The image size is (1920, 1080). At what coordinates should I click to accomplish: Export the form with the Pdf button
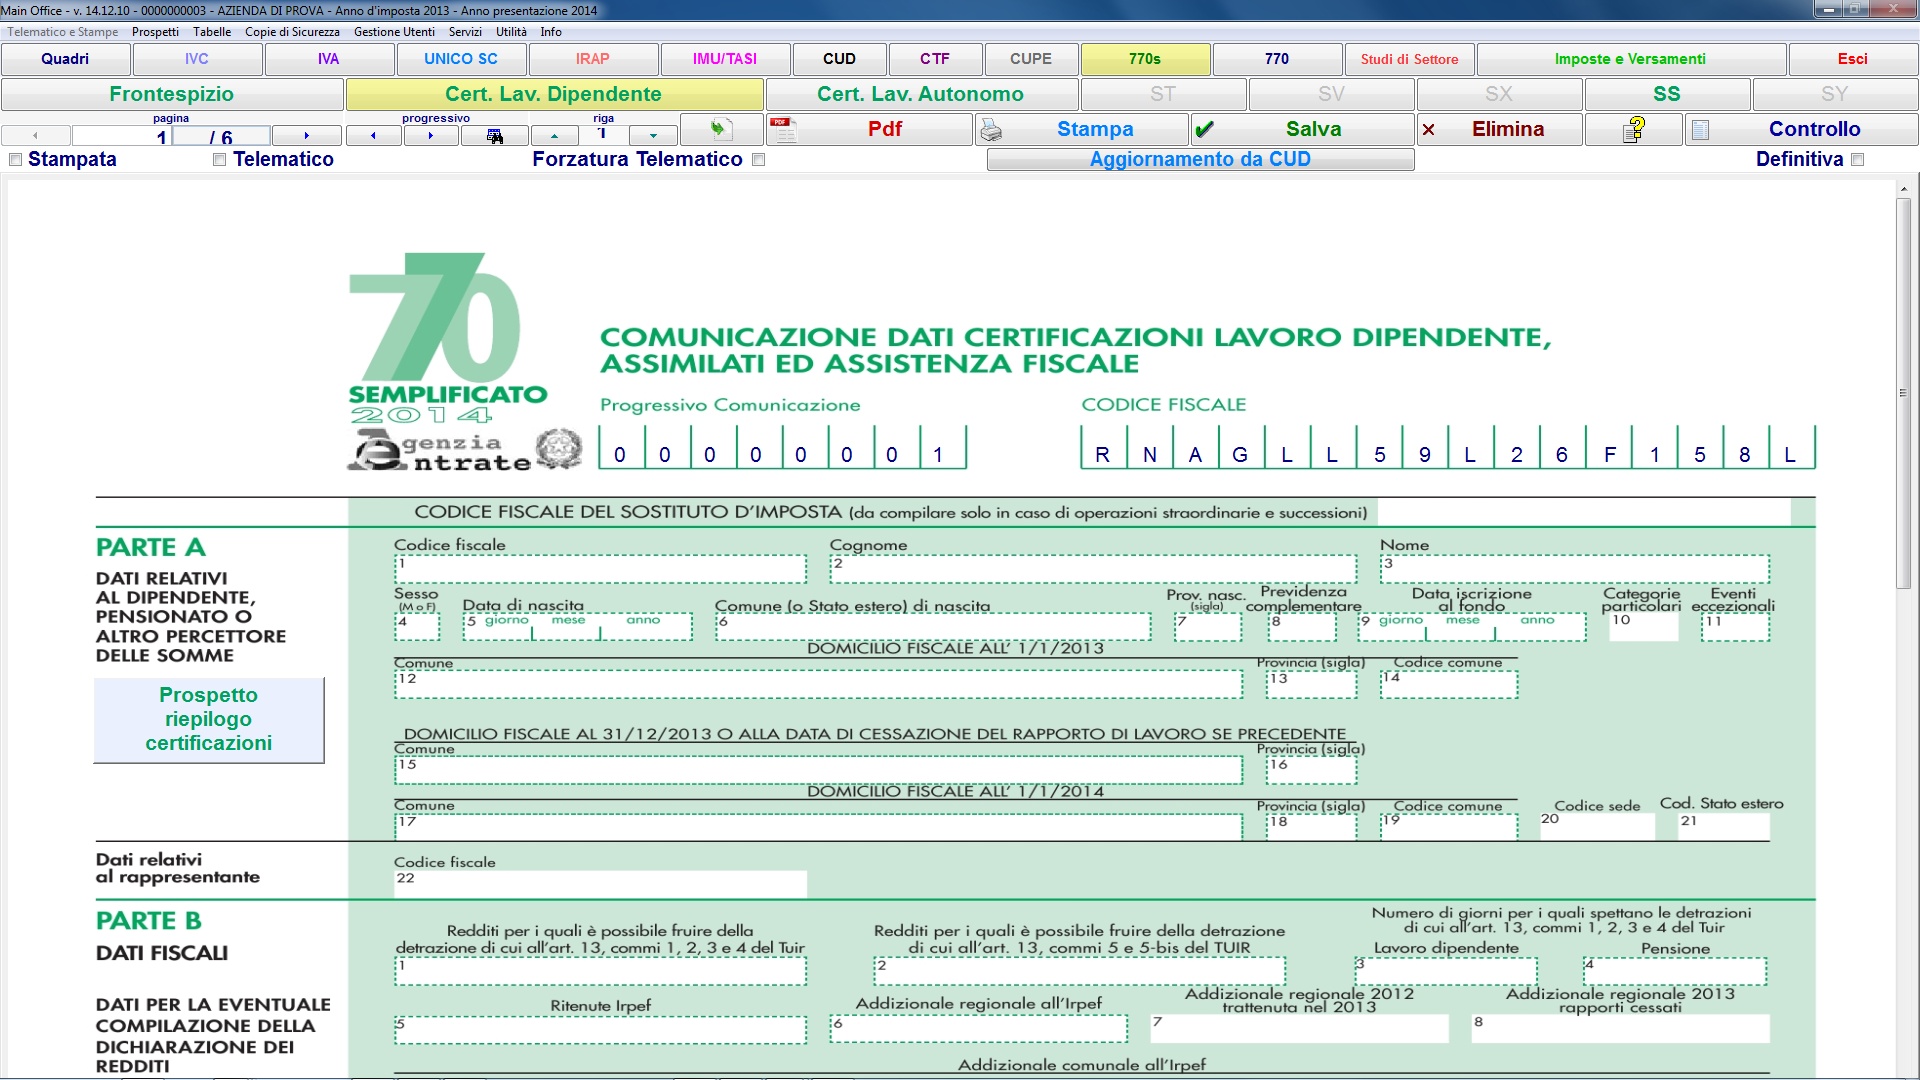pos(869,129)
